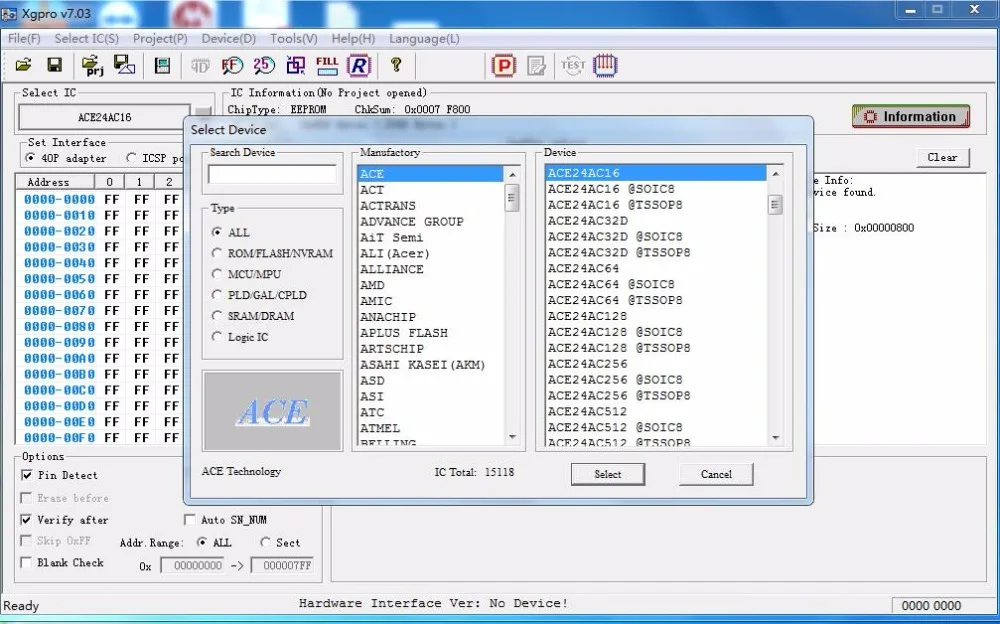Open the Help(H) menu
Viewport: 1000px width, 624px height.
(x=353, y=38)
